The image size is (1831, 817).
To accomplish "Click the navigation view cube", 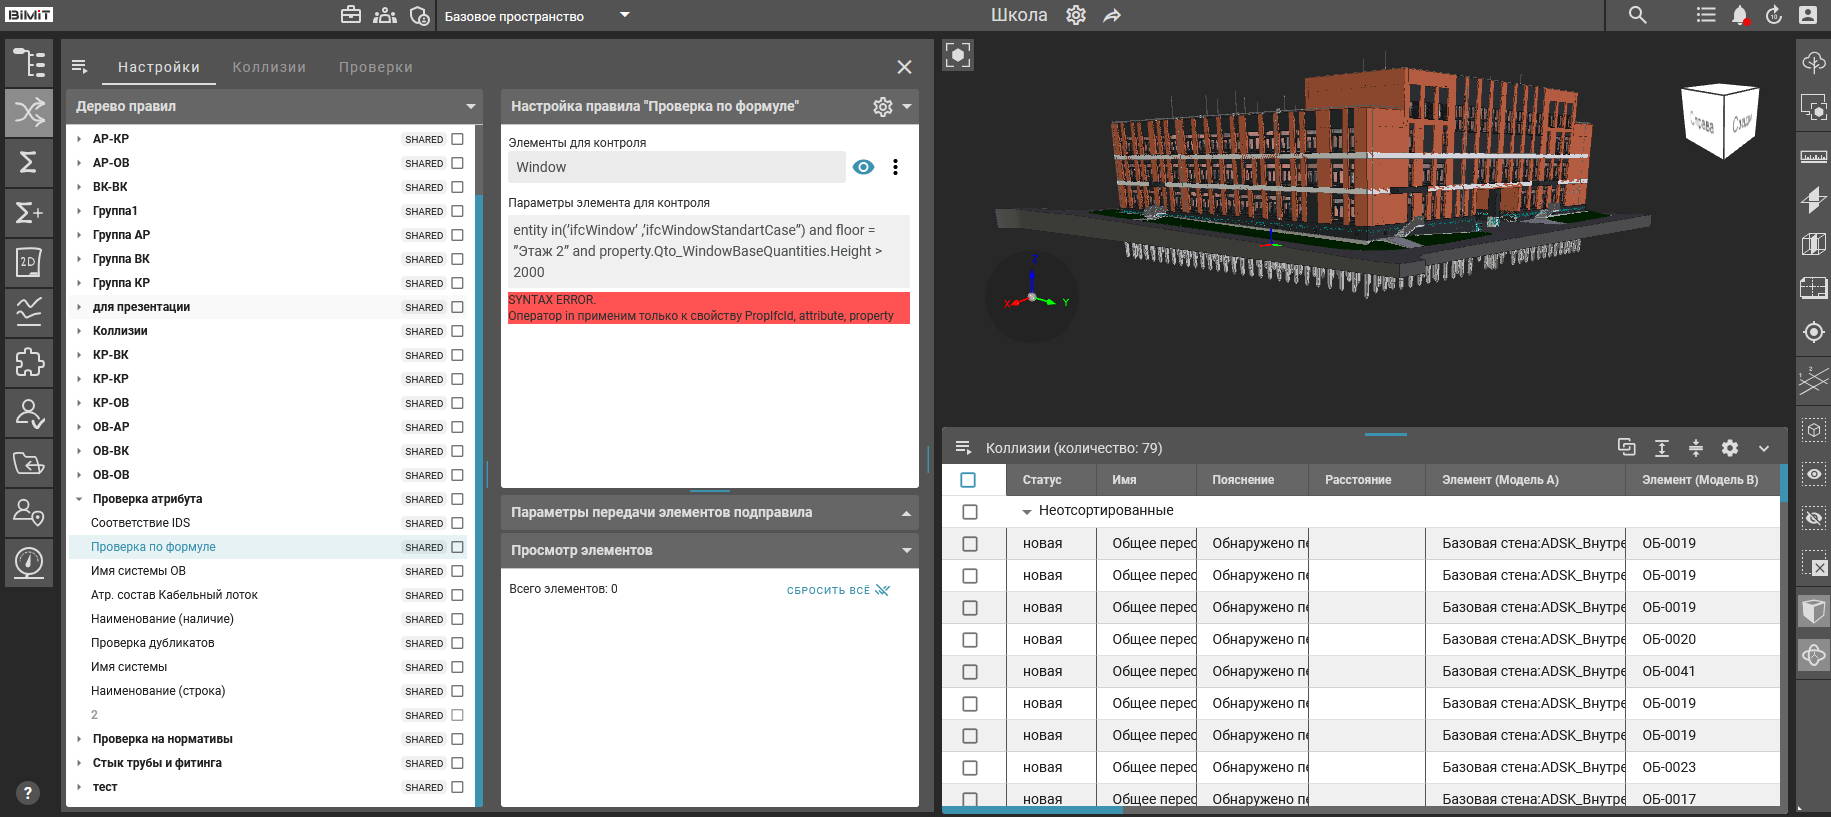I will [x=1720, y=122].
